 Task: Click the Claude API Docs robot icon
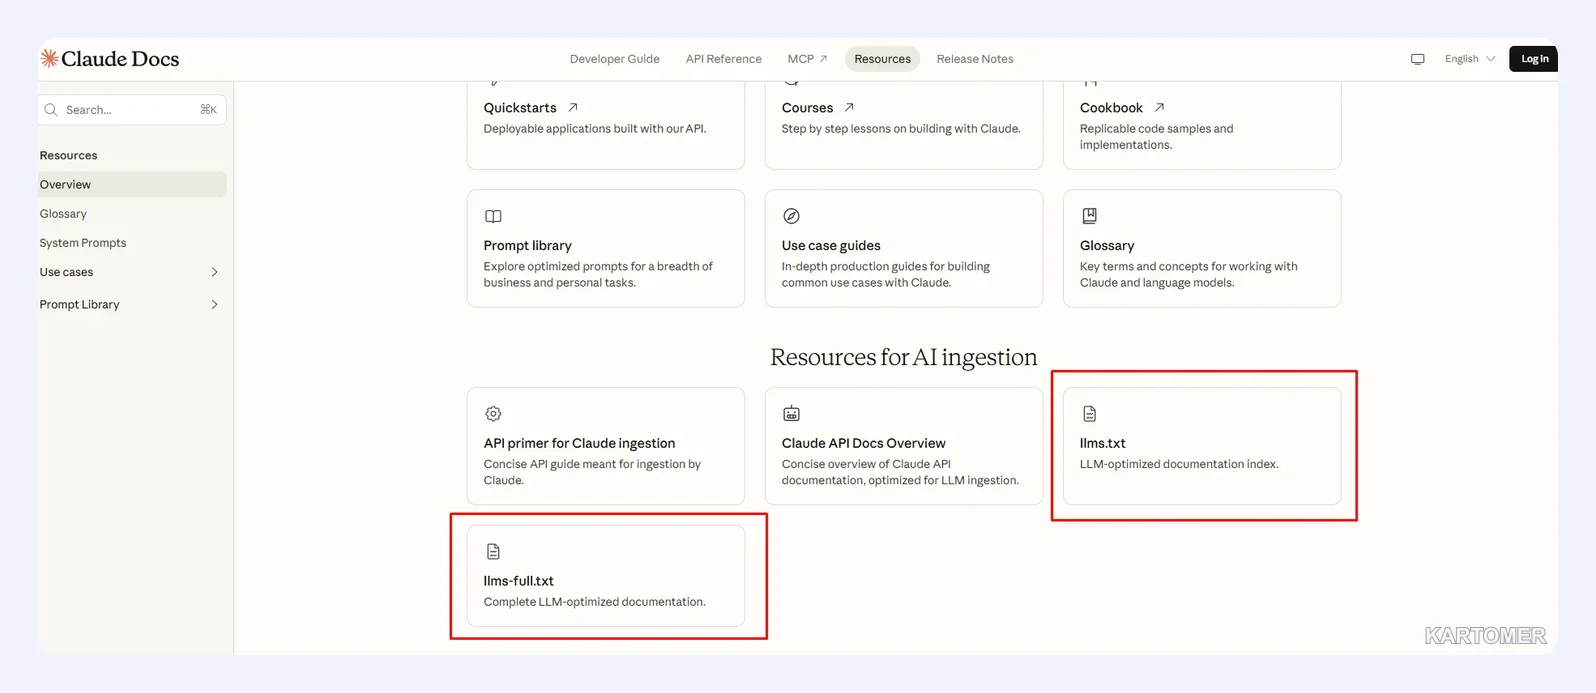pos(791,414)
